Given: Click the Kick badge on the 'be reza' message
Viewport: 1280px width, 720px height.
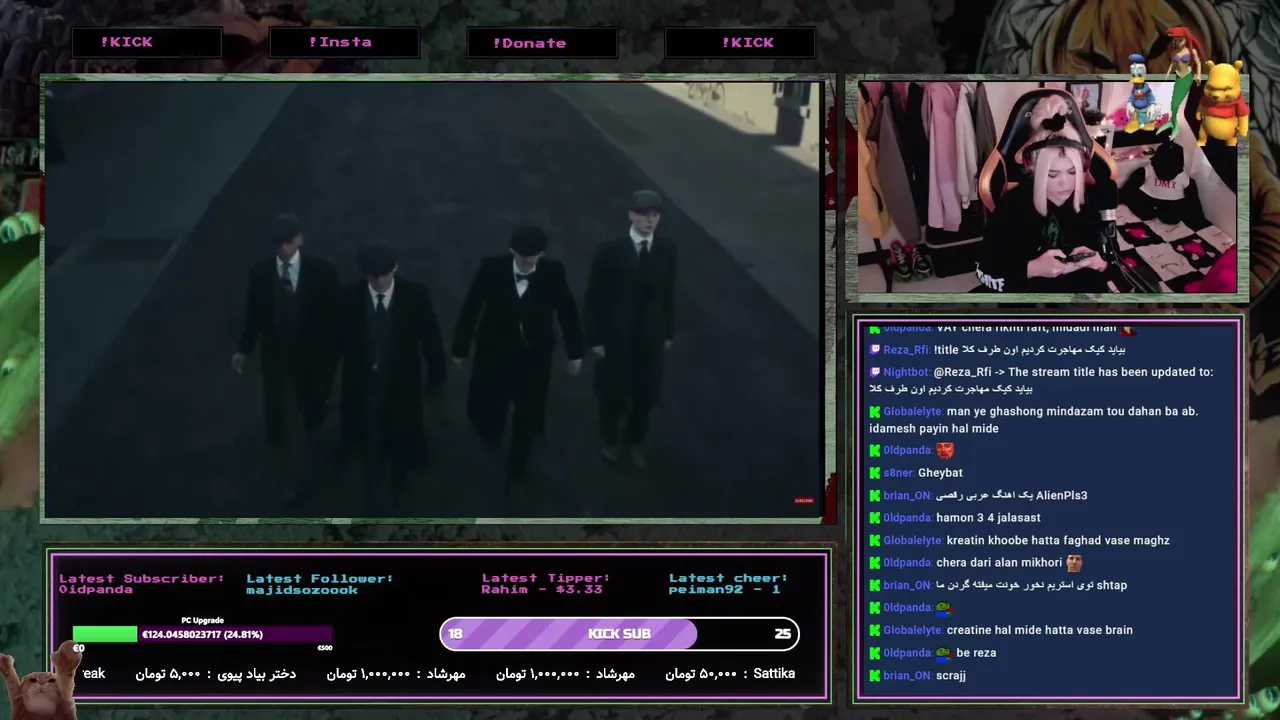Looking at the screenshot, I should point(875,653).
